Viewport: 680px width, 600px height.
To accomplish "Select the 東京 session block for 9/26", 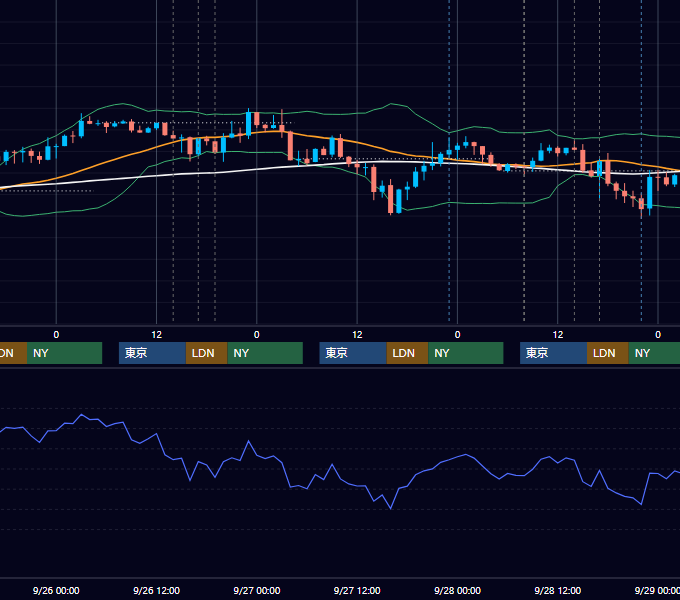I will pyautogui.click(x=152, y=353).
